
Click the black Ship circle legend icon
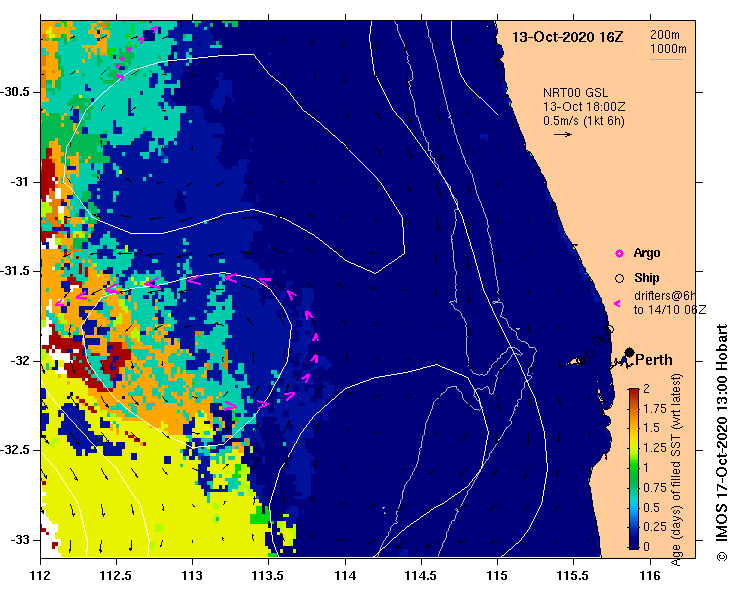click(x=619, y=279)
